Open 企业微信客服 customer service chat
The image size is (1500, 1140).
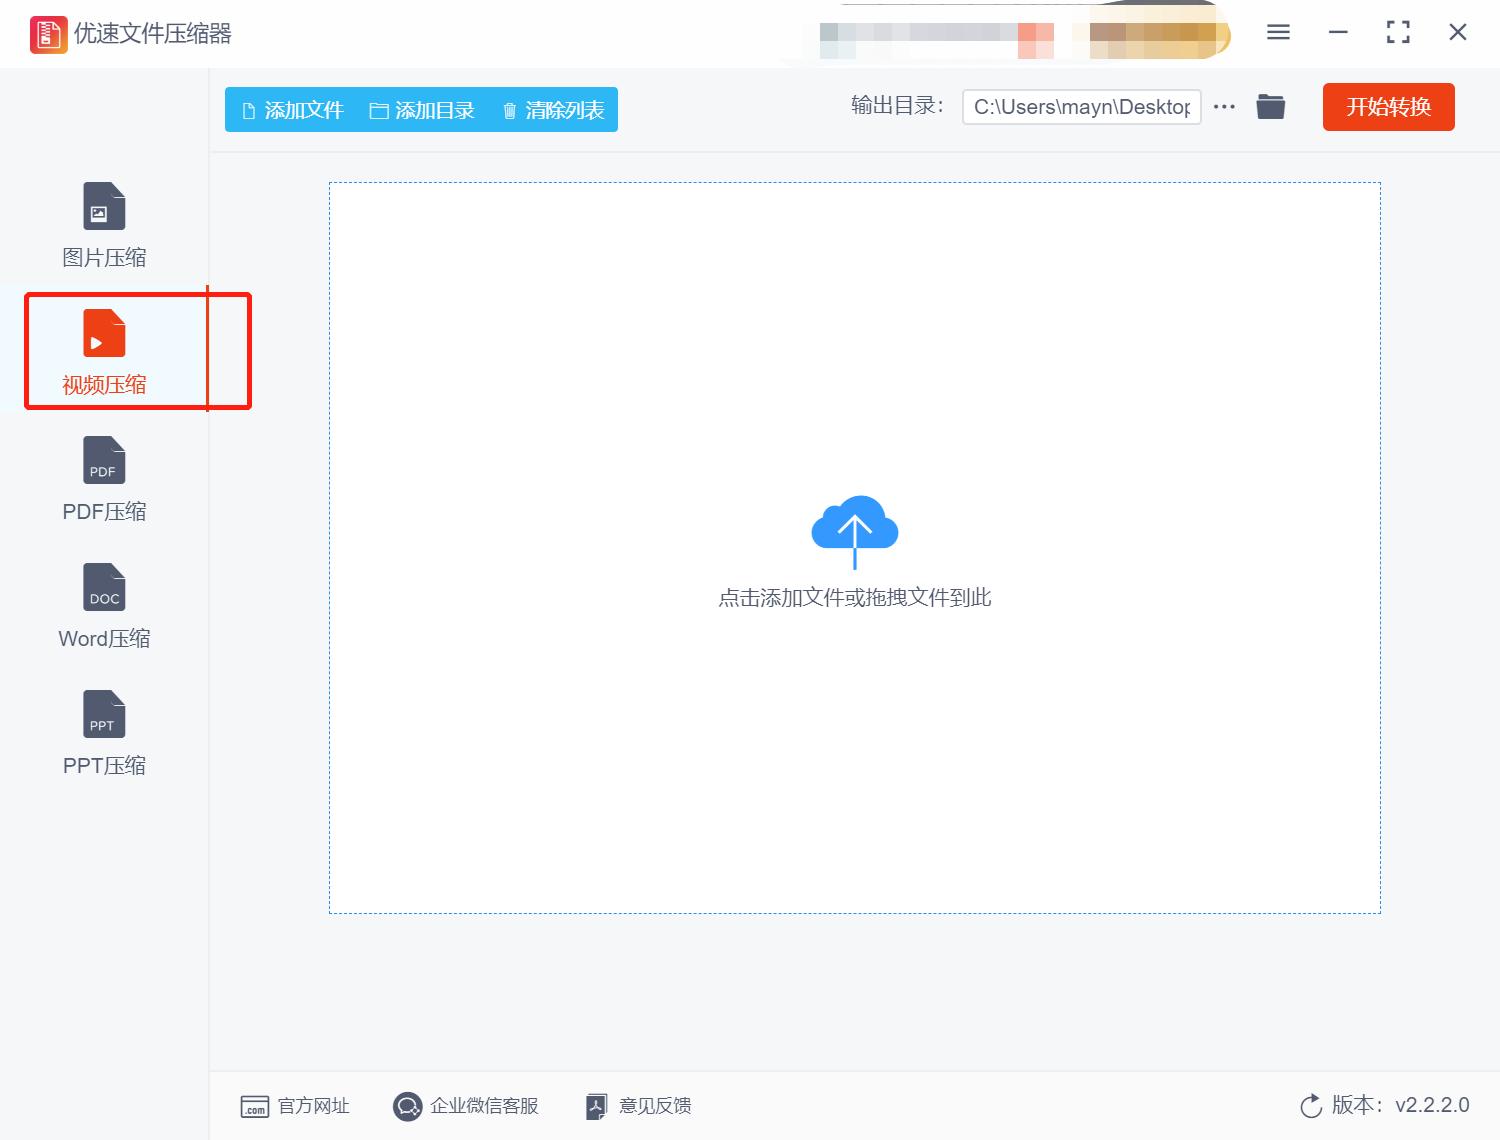[x=407, y=1106]
